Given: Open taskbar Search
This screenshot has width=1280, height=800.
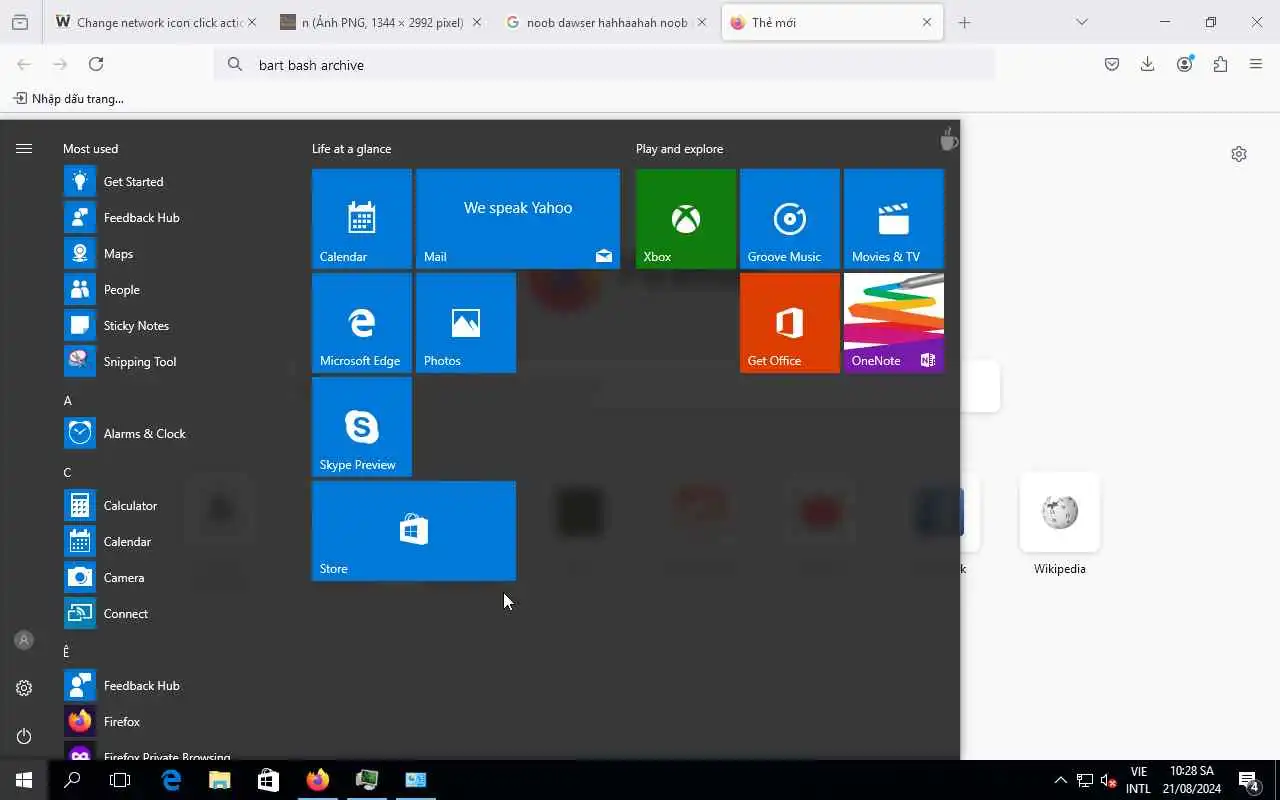Looking at the screenshot, I should click(x=72, y=780).
